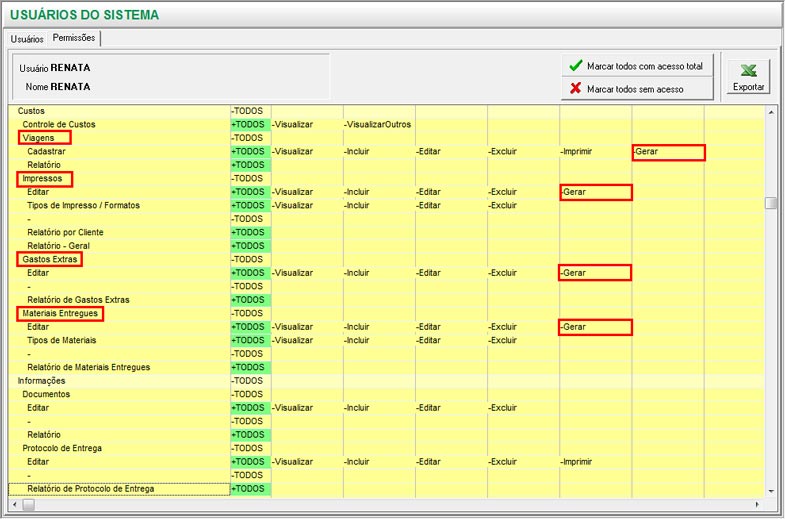785x519 pixels.
Task: Toggle -Imprimir permission in Cadastrar row
Action: click(596, 152)
